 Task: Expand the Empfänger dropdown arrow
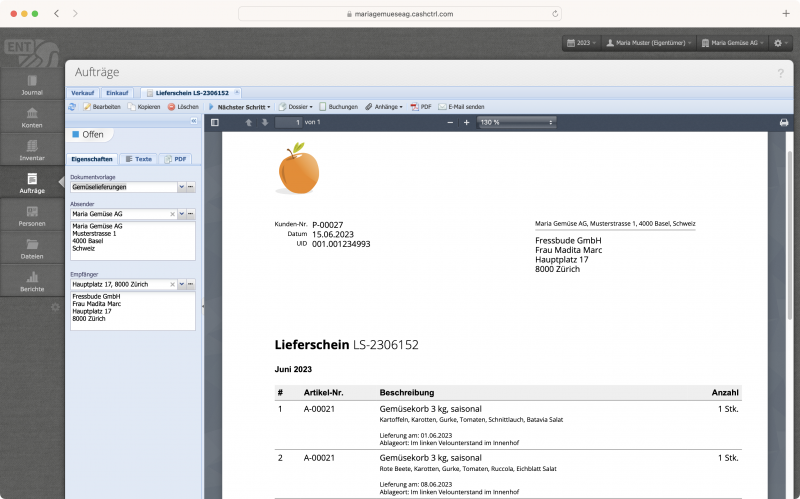point(181,284)
